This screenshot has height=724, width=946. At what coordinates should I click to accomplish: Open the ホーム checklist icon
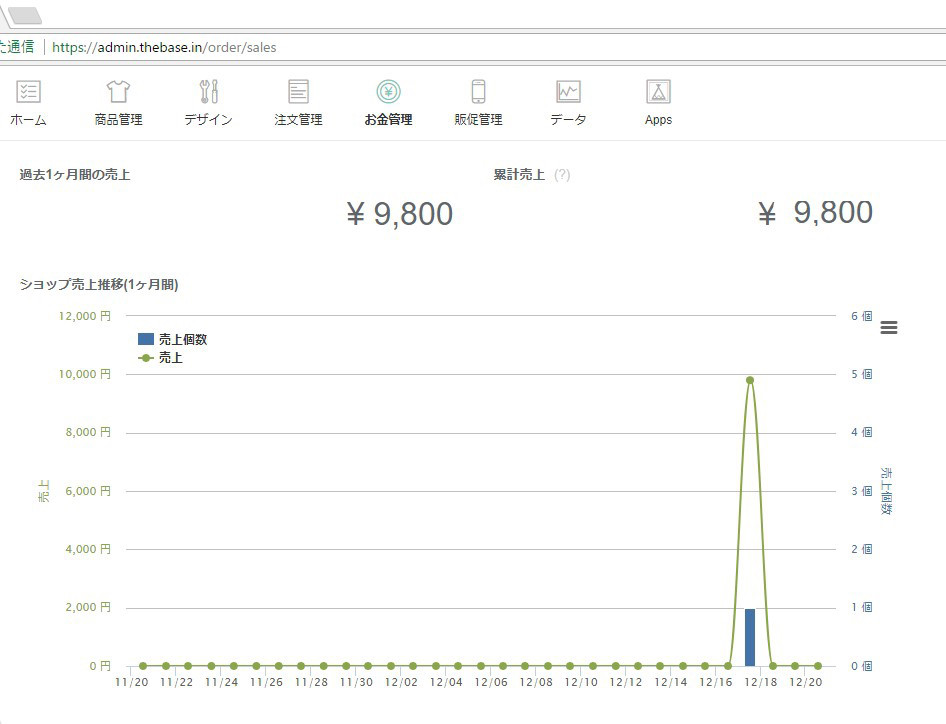click(28, 92)
